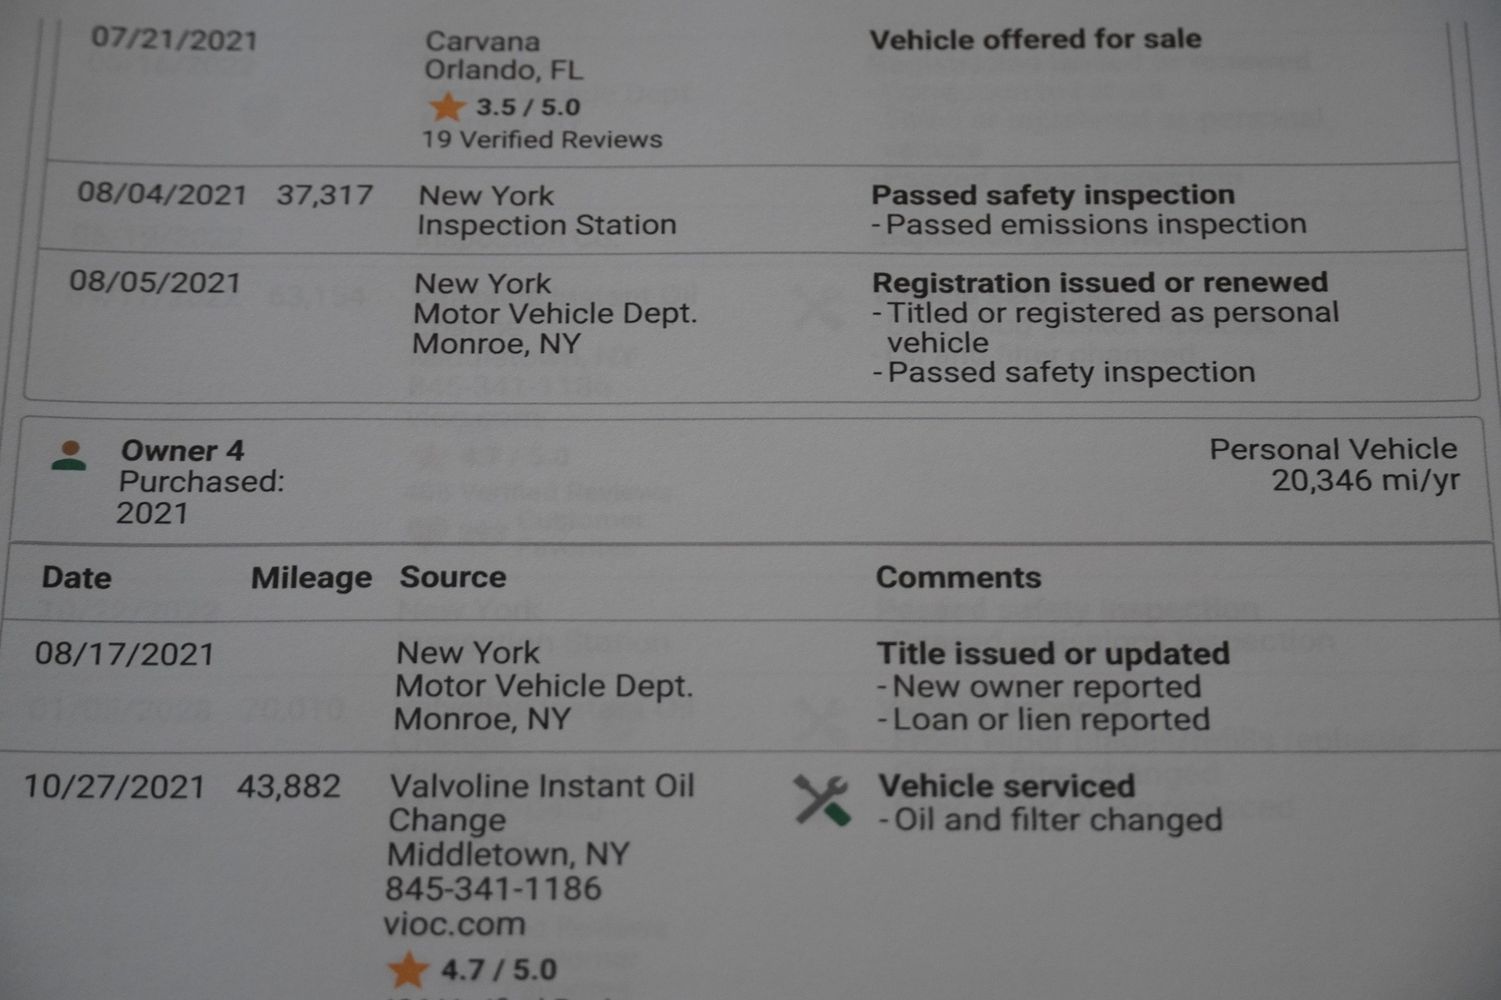
Task: Click the Carvana source name
Action: [x=482, y=41]
